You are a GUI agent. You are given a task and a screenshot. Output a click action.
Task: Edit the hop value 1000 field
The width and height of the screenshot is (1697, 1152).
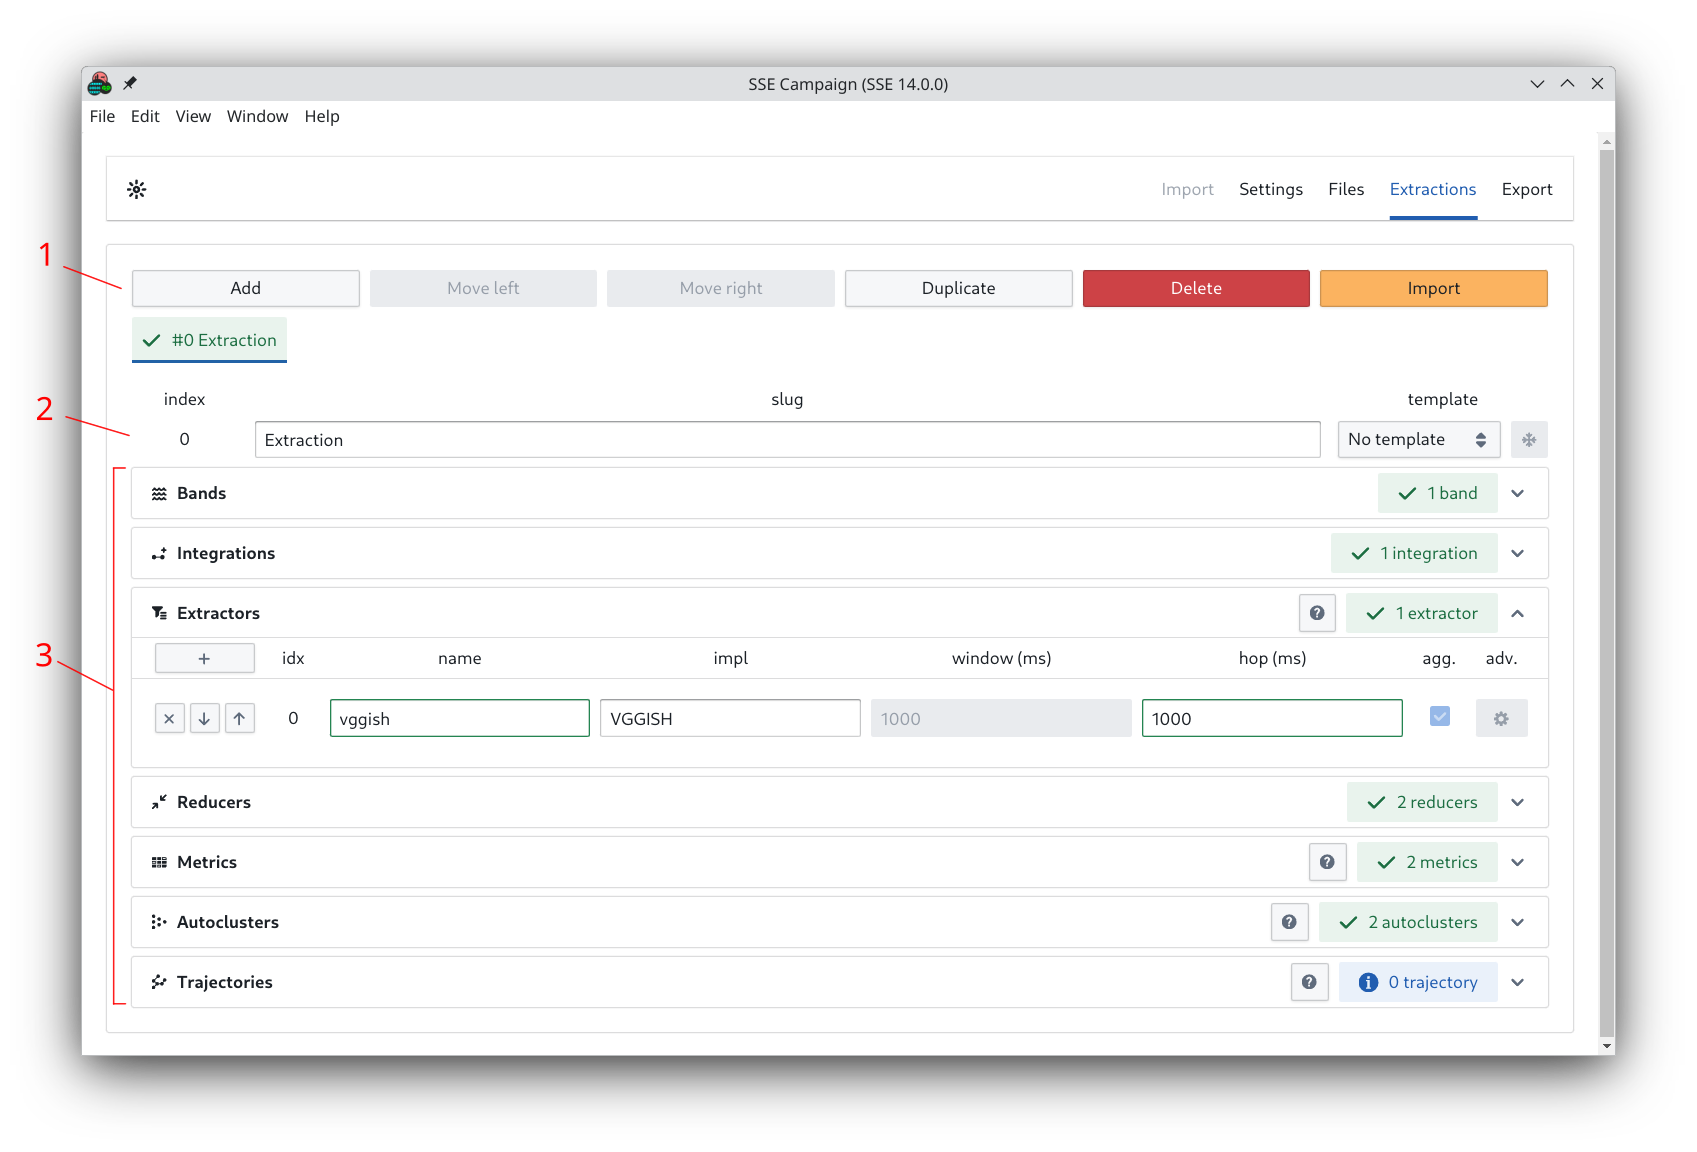(1271, 717)
